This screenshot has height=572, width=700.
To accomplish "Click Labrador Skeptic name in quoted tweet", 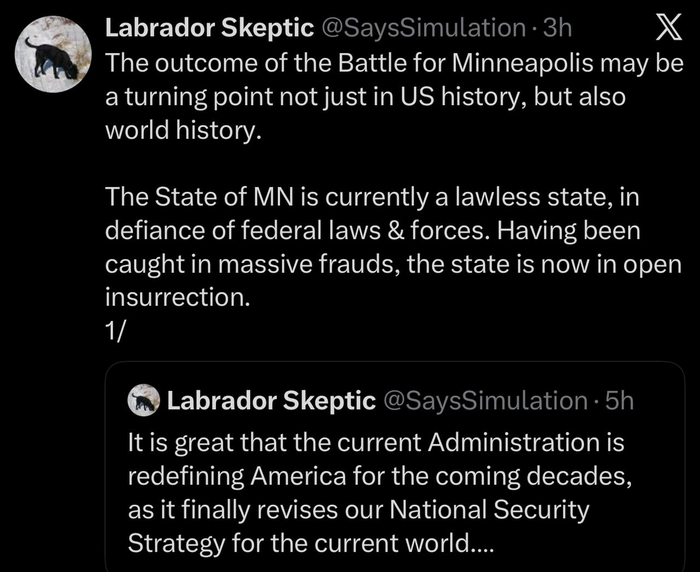I will 270,401.
